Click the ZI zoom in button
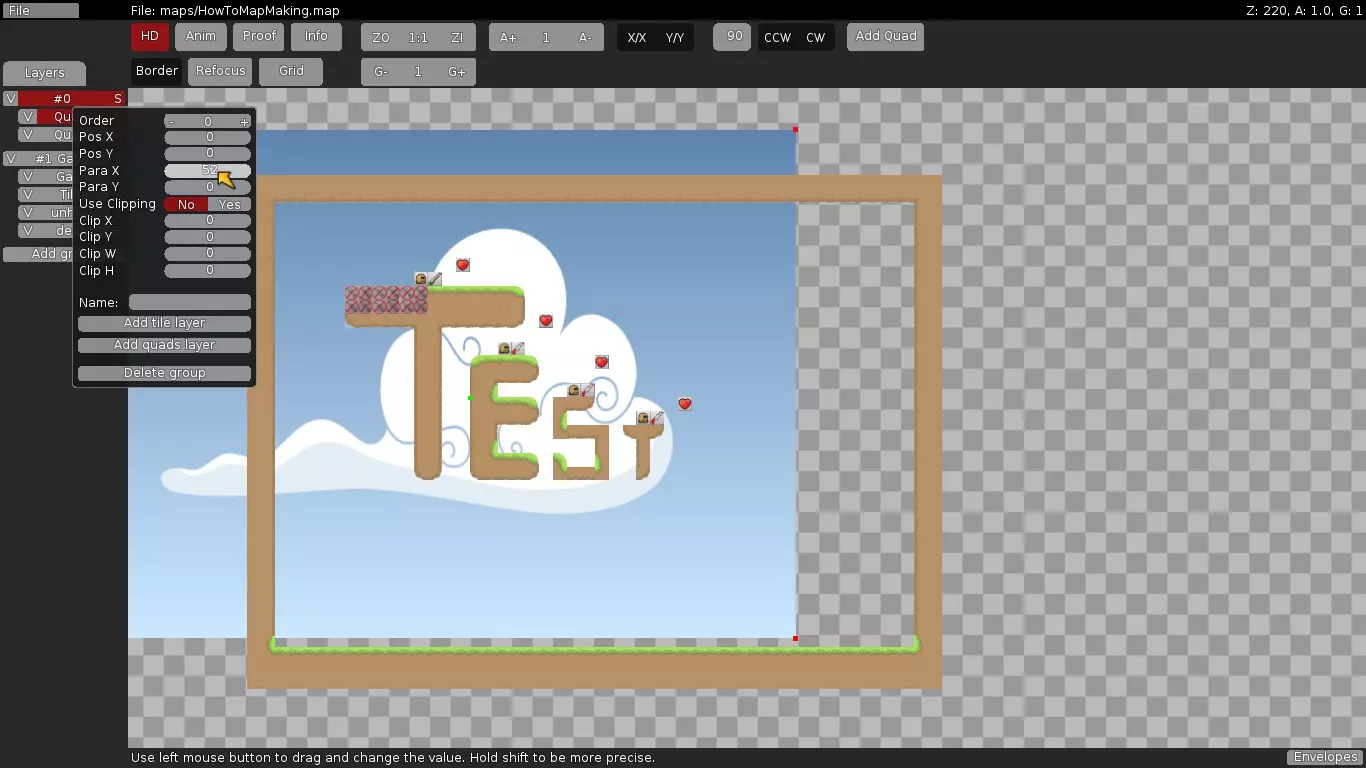The height and width of the screenshot is (768, 1366). (x=457, y=38)
